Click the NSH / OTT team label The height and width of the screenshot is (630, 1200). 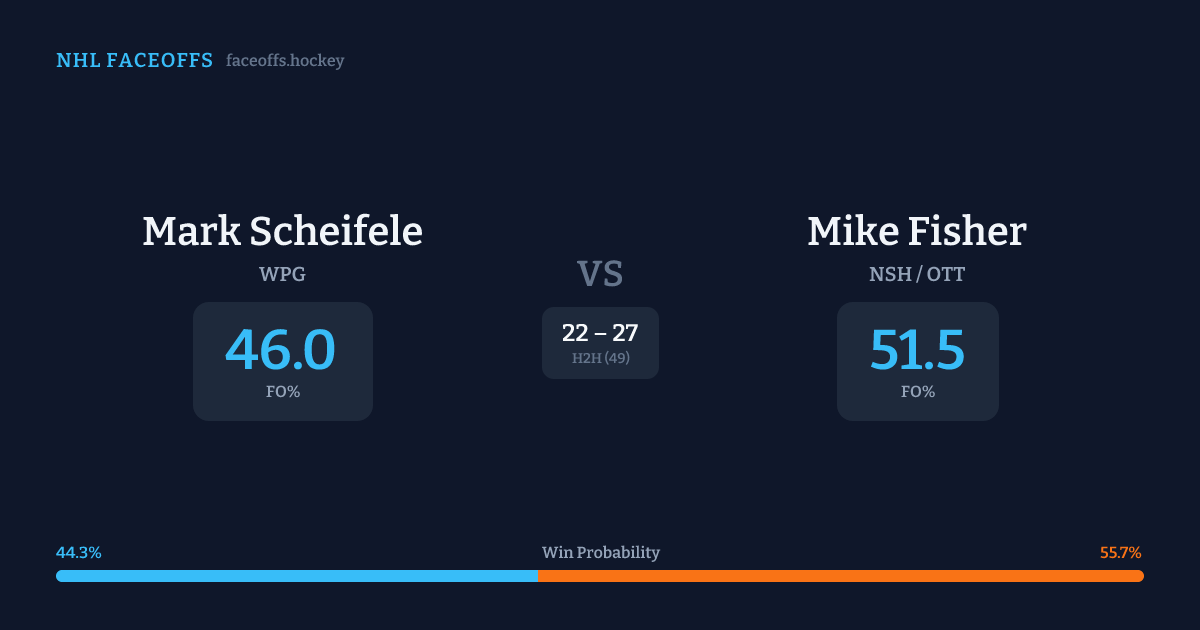[x=917, y=274]
